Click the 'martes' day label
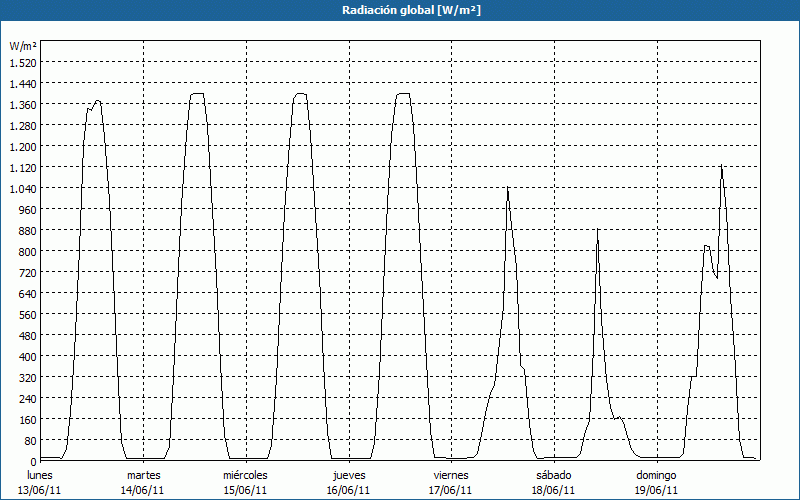 (143, 475)
